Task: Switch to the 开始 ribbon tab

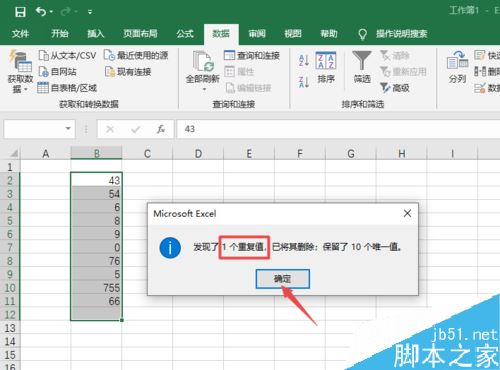Action: tap(60, 34)
